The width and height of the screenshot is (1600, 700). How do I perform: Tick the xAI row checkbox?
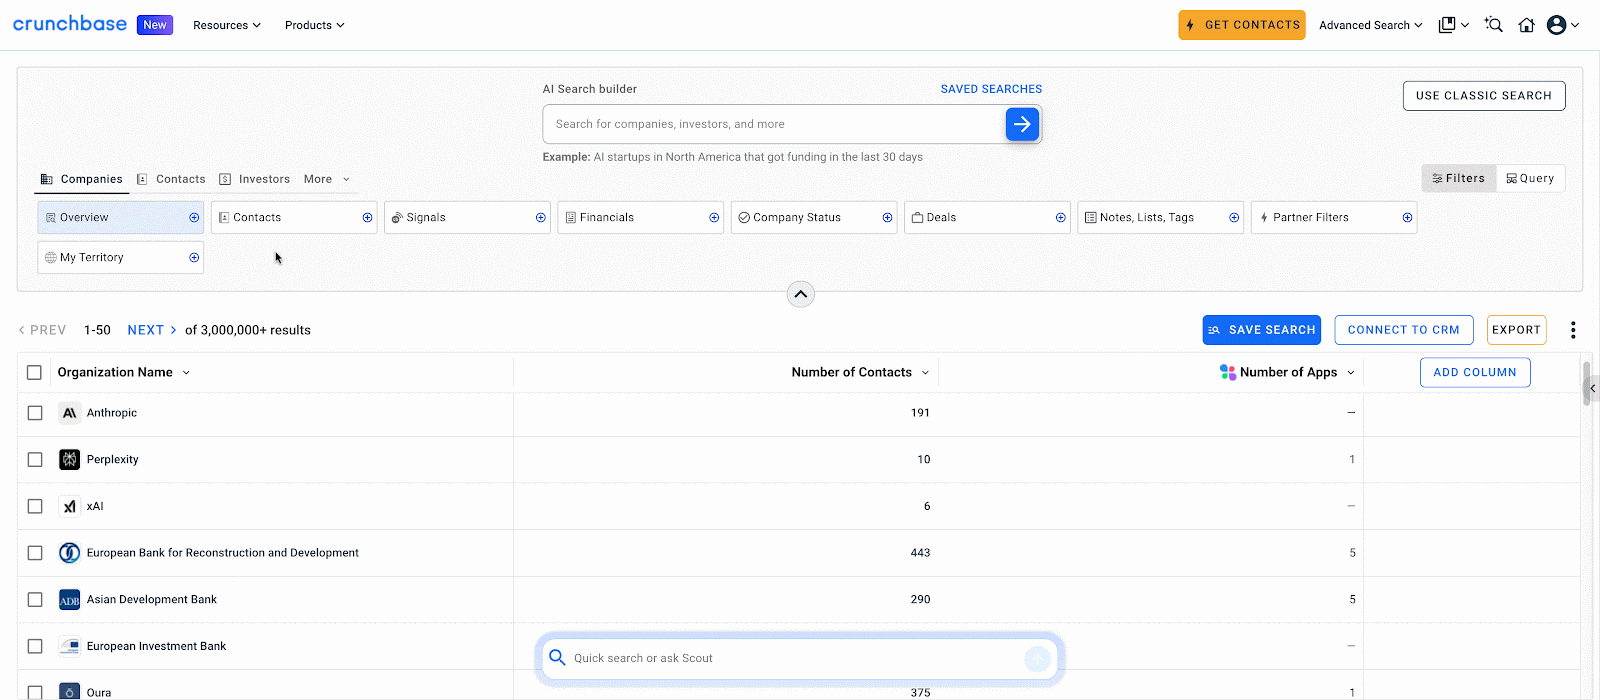pyautogui.click(x=35, y=506)
